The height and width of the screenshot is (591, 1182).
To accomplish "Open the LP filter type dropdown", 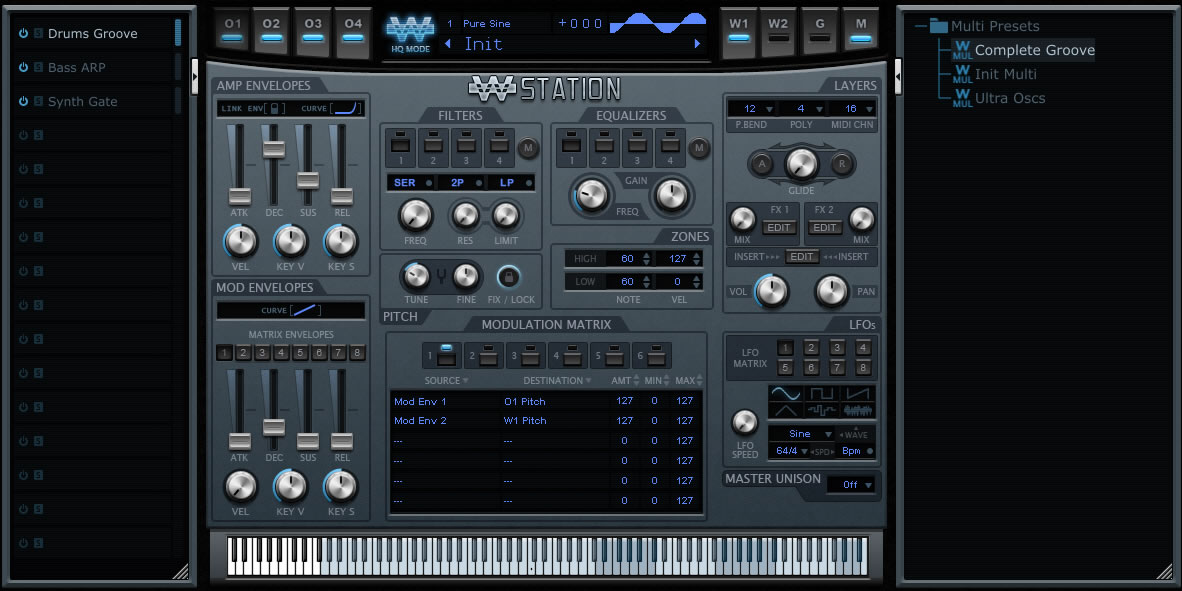I will [511, 182].
